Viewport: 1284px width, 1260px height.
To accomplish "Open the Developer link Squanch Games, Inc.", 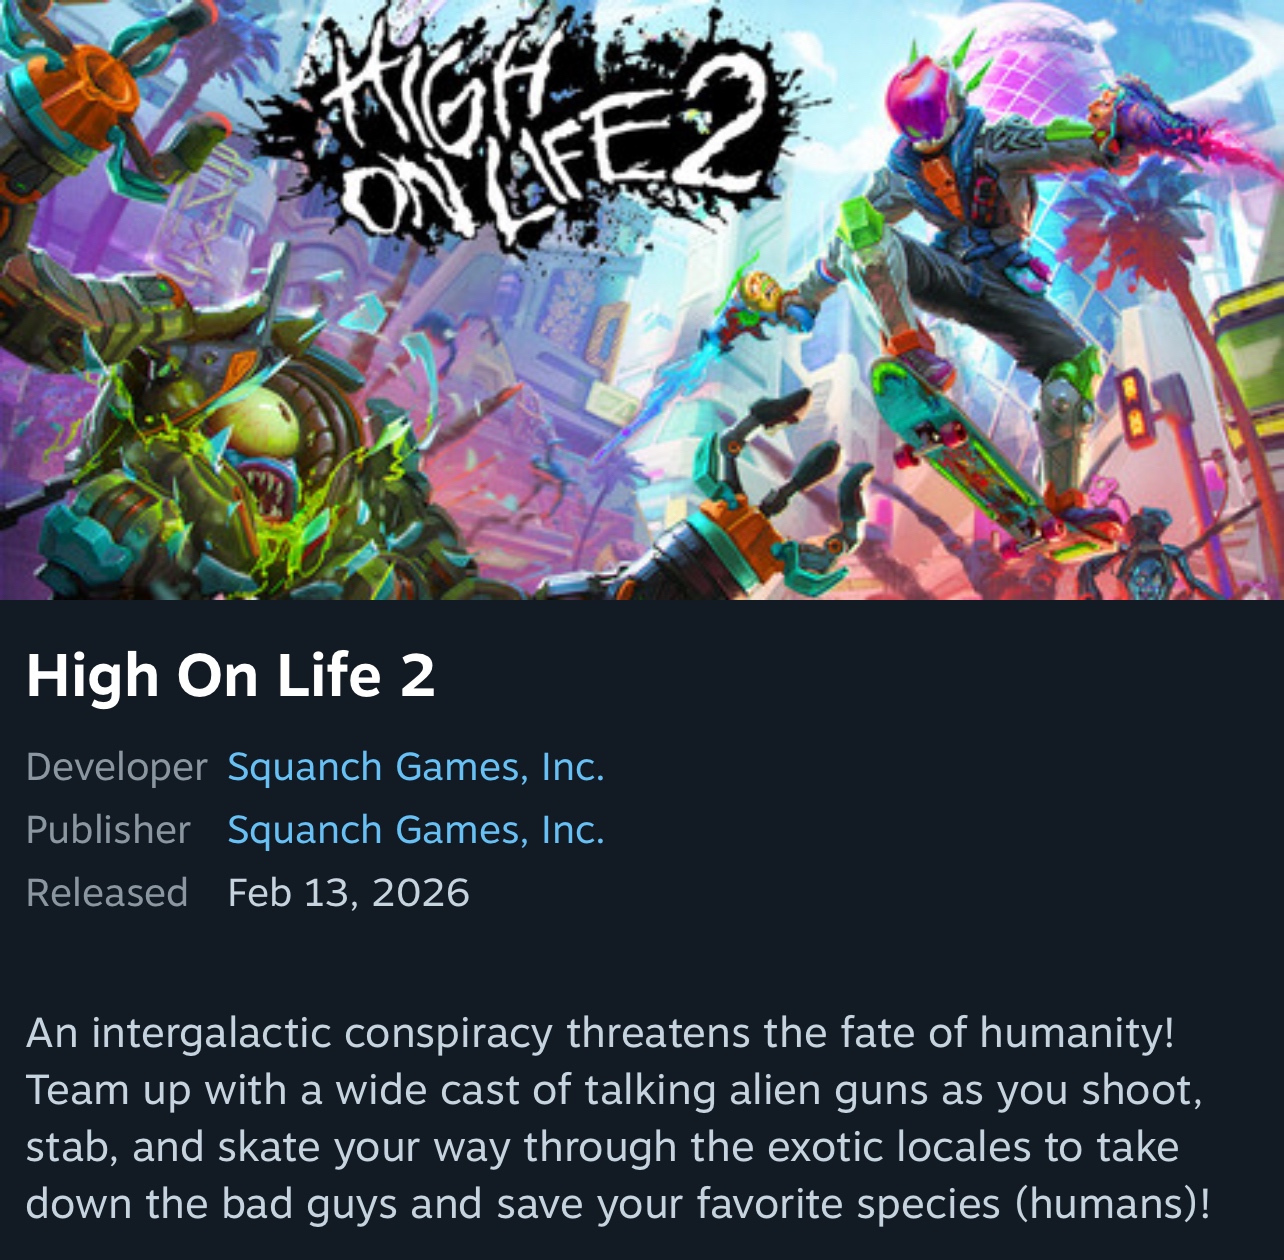I will 416,767.
